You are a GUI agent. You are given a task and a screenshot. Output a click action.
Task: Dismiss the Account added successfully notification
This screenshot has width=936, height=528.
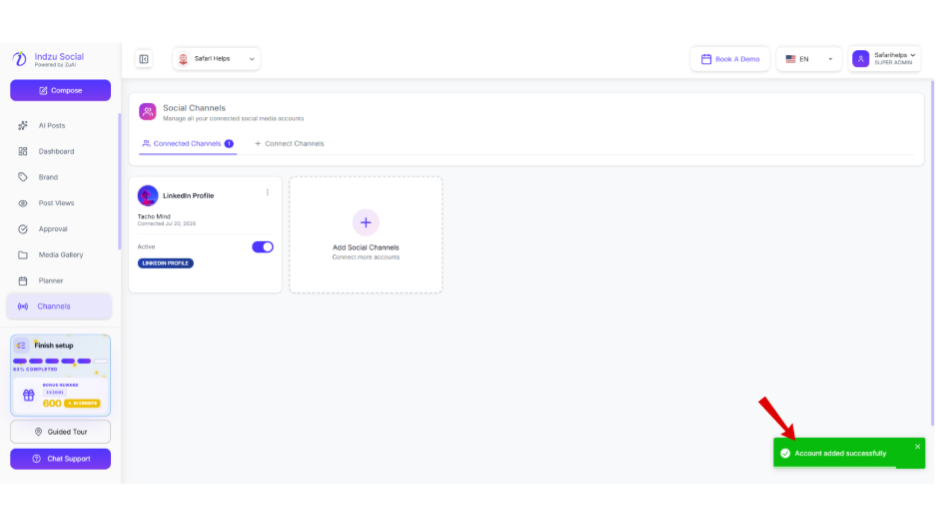917,447
